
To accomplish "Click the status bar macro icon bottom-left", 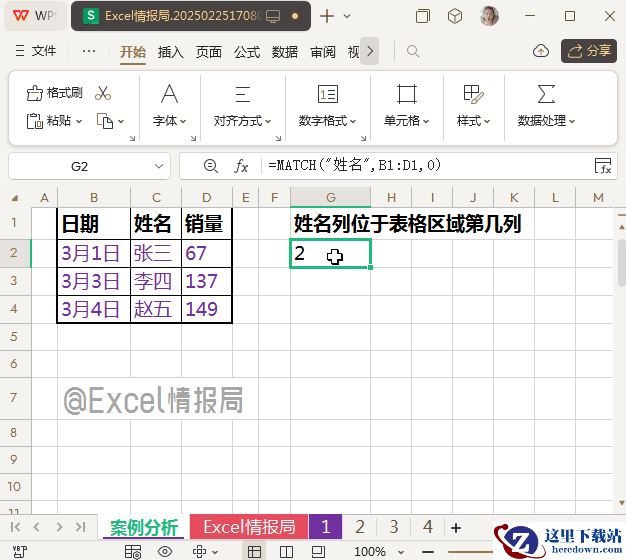I will [20, 552].
